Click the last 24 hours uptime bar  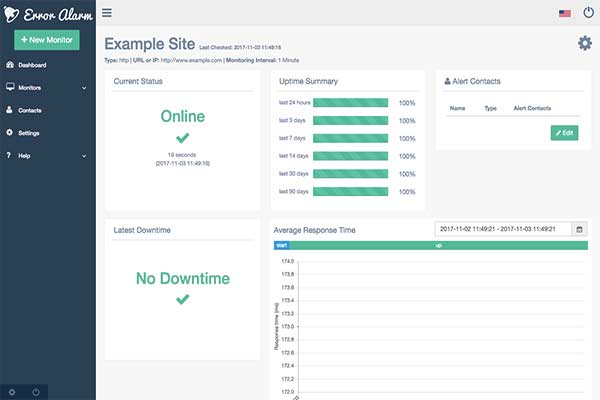[351, 103]
